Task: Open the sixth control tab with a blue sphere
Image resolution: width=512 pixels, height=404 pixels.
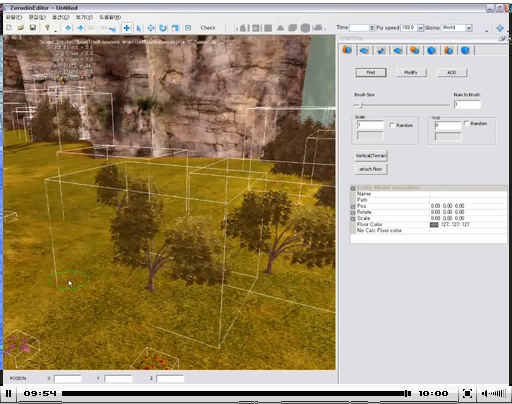Action: [x=432, y=51]
